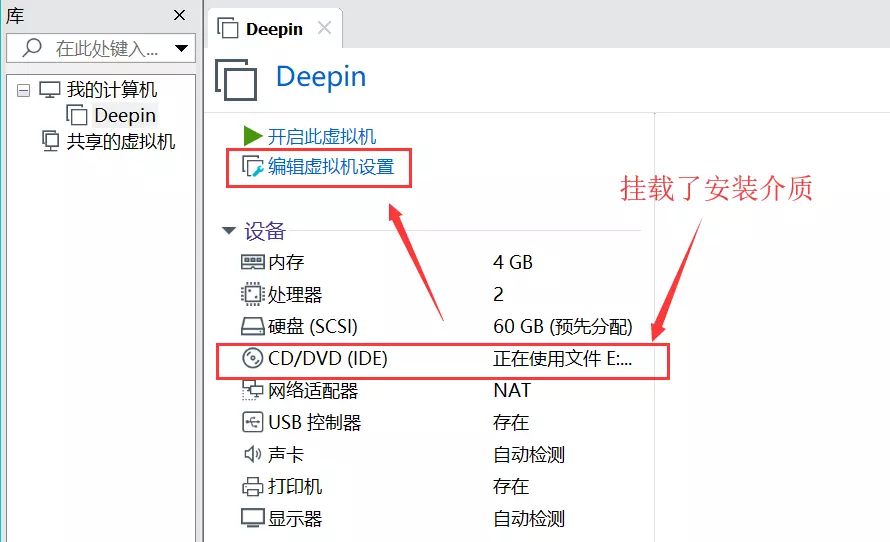Click the CD/DVD (IDE) device label
The width and height of the screenshot is (890, 542).
(x=328, y=359)
